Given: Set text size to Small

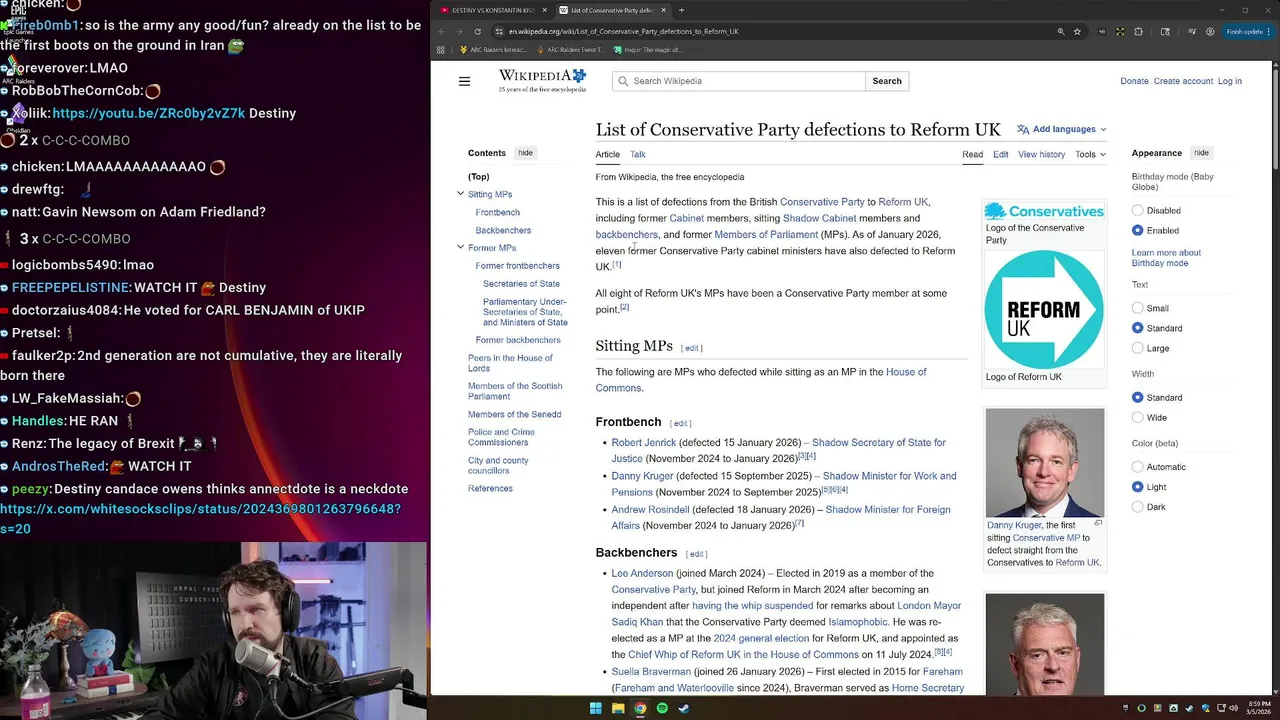Looking at the screenshot, I should [x=1137, y=308].
